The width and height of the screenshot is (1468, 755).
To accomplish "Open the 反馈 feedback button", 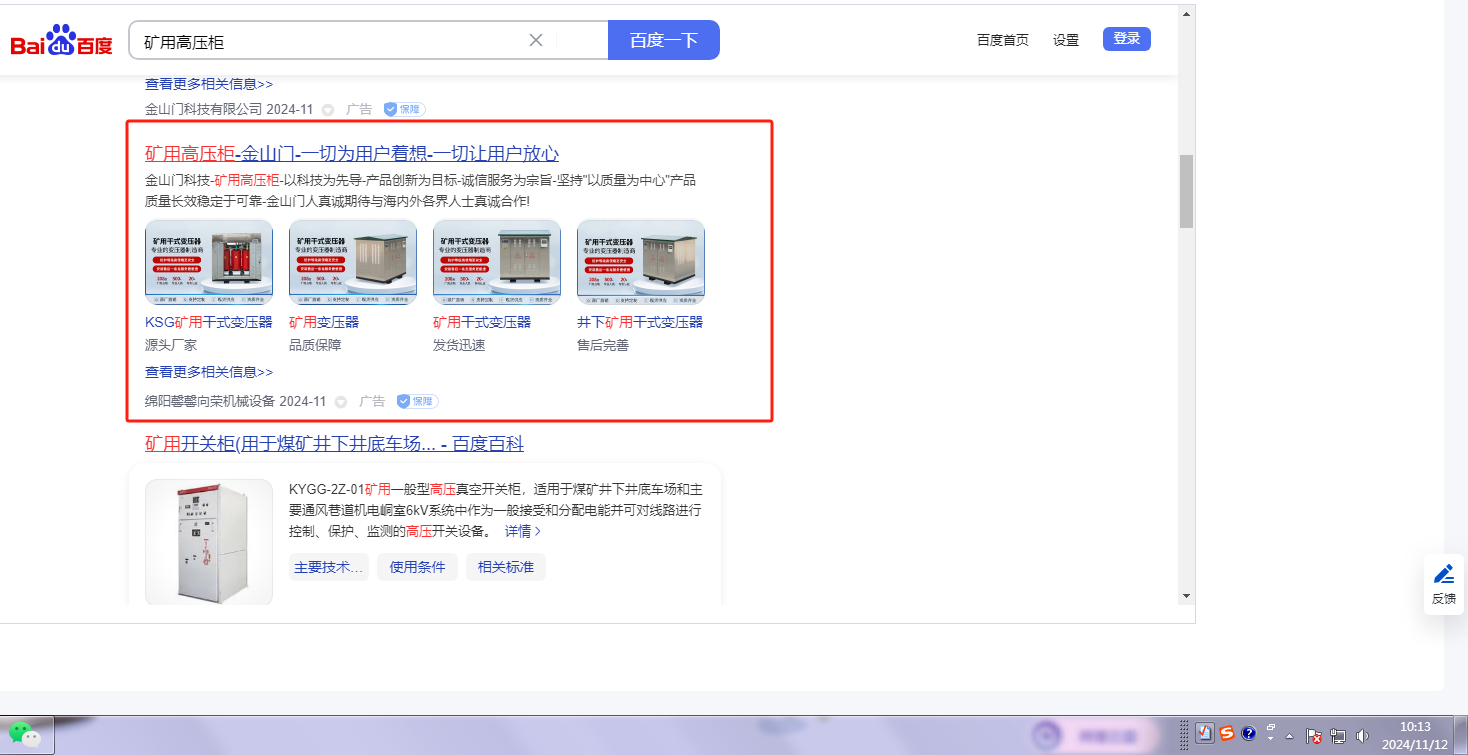I will point(1444,584).
